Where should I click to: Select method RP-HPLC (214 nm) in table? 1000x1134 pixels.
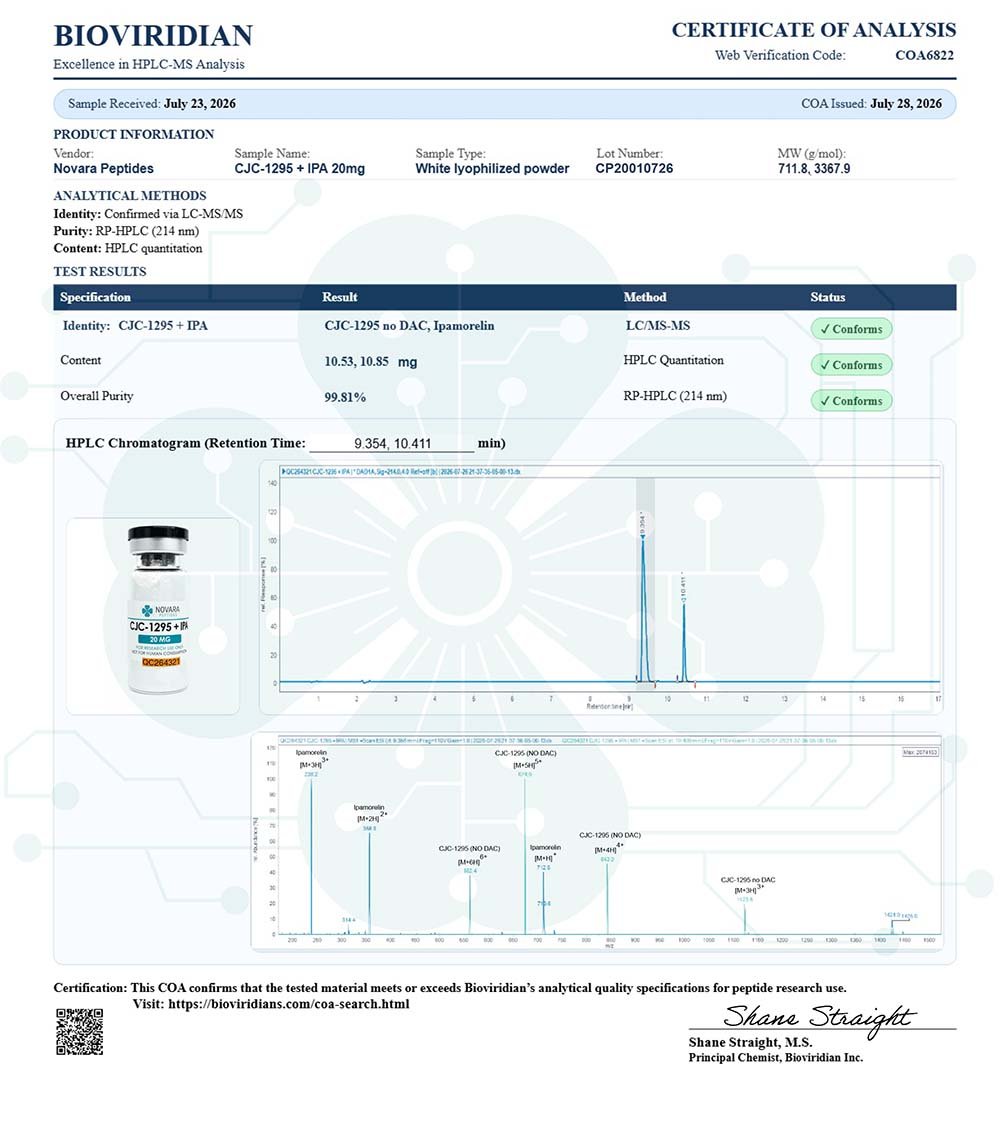pos(675,396)
